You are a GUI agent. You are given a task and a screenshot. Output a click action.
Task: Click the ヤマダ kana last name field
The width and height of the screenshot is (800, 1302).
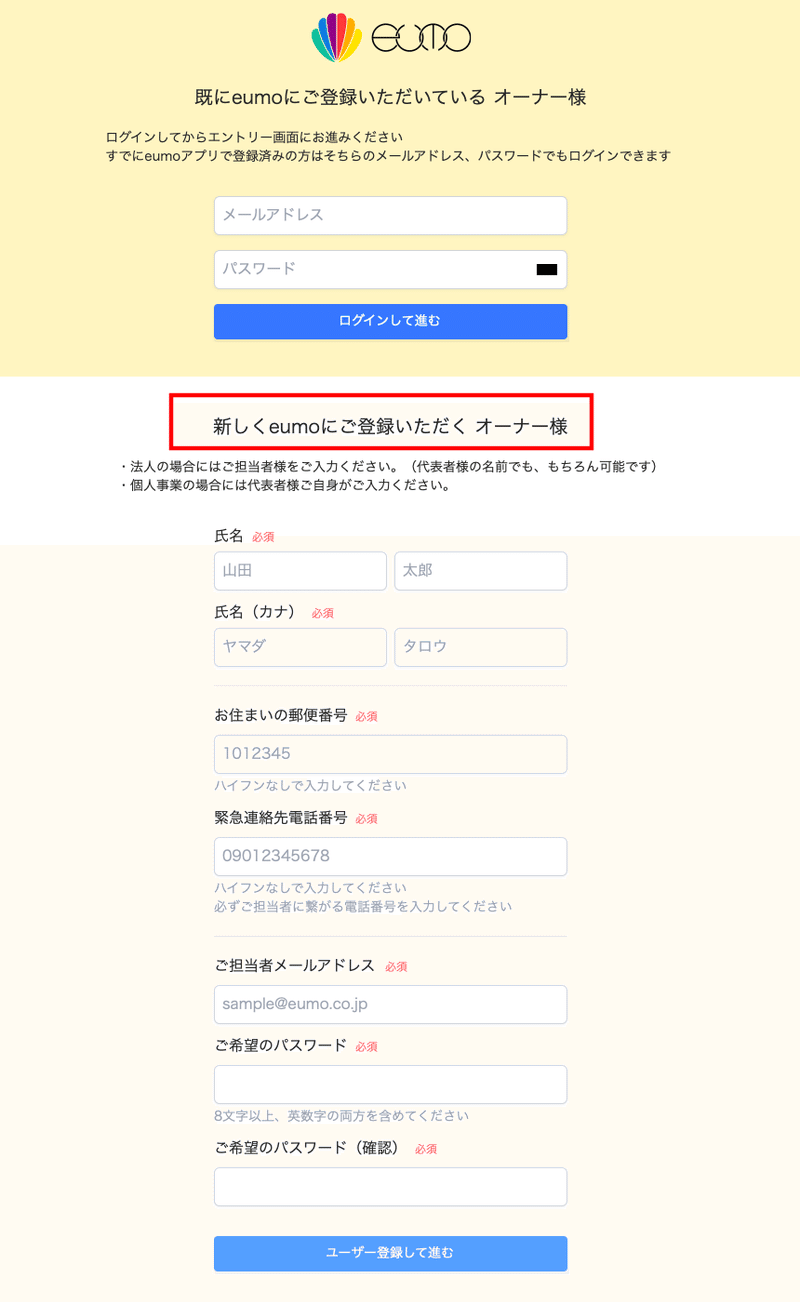pos(300,647)
